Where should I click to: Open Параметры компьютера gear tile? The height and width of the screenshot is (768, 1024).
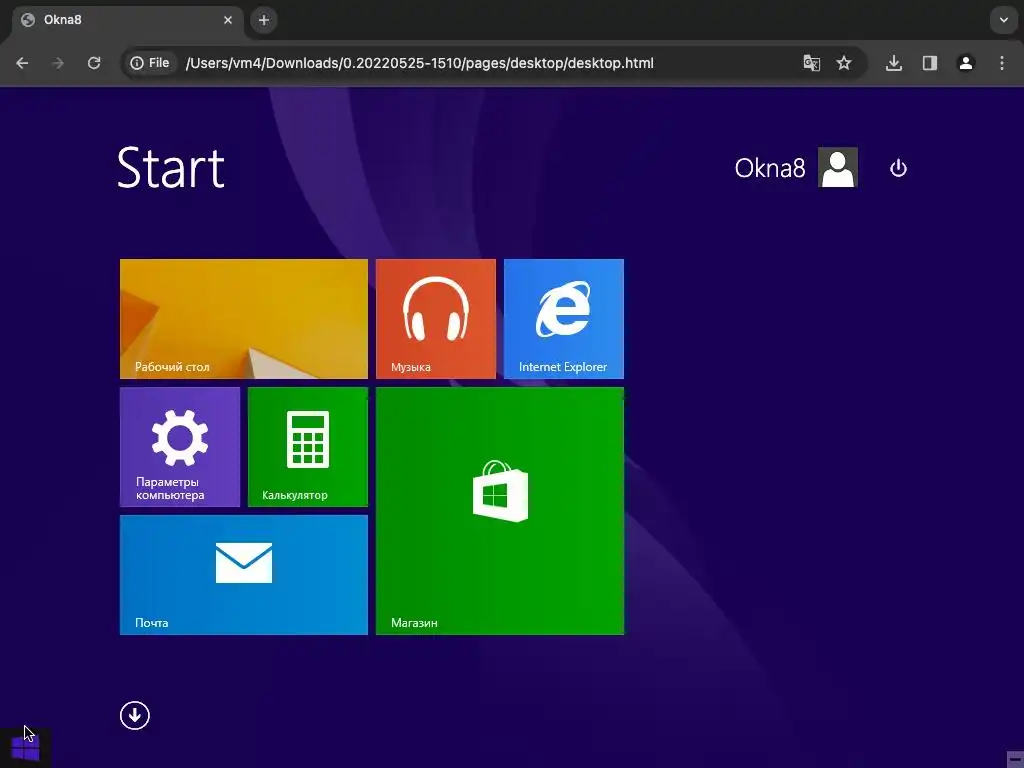(180, 447)
